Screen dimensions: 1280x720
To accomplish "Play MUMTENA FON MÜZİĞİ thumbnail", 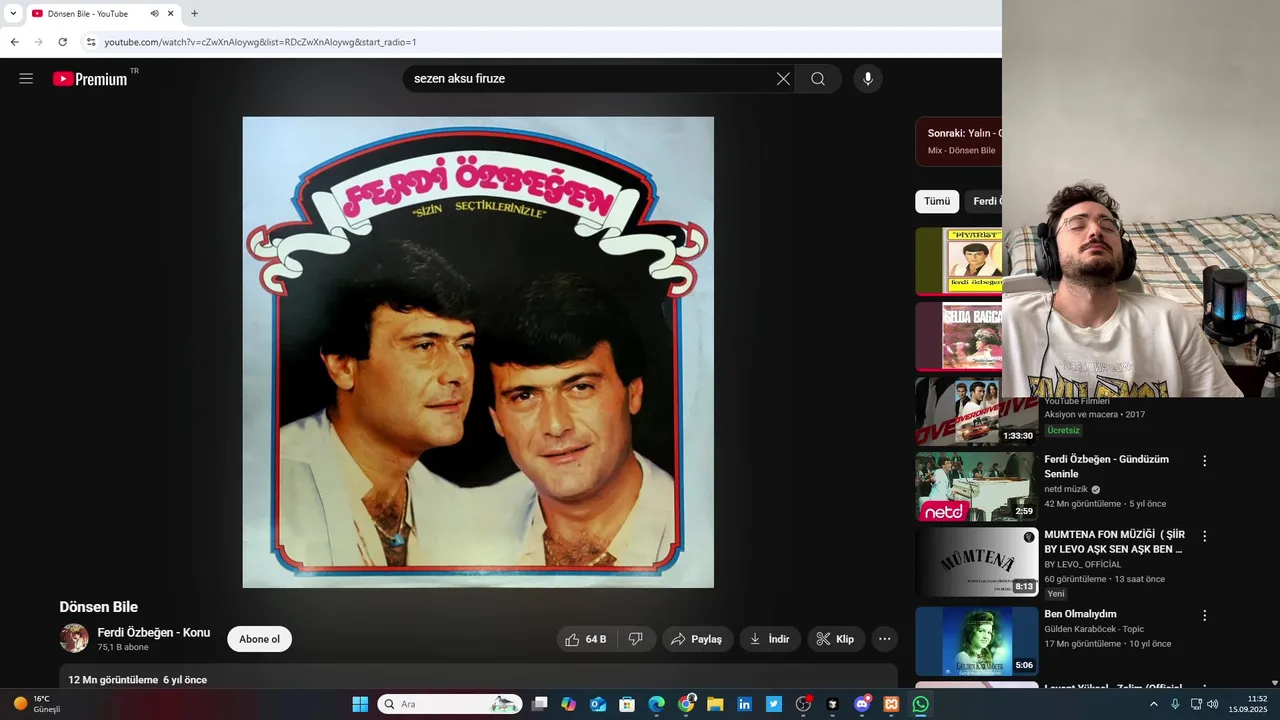I will point(976,561).
